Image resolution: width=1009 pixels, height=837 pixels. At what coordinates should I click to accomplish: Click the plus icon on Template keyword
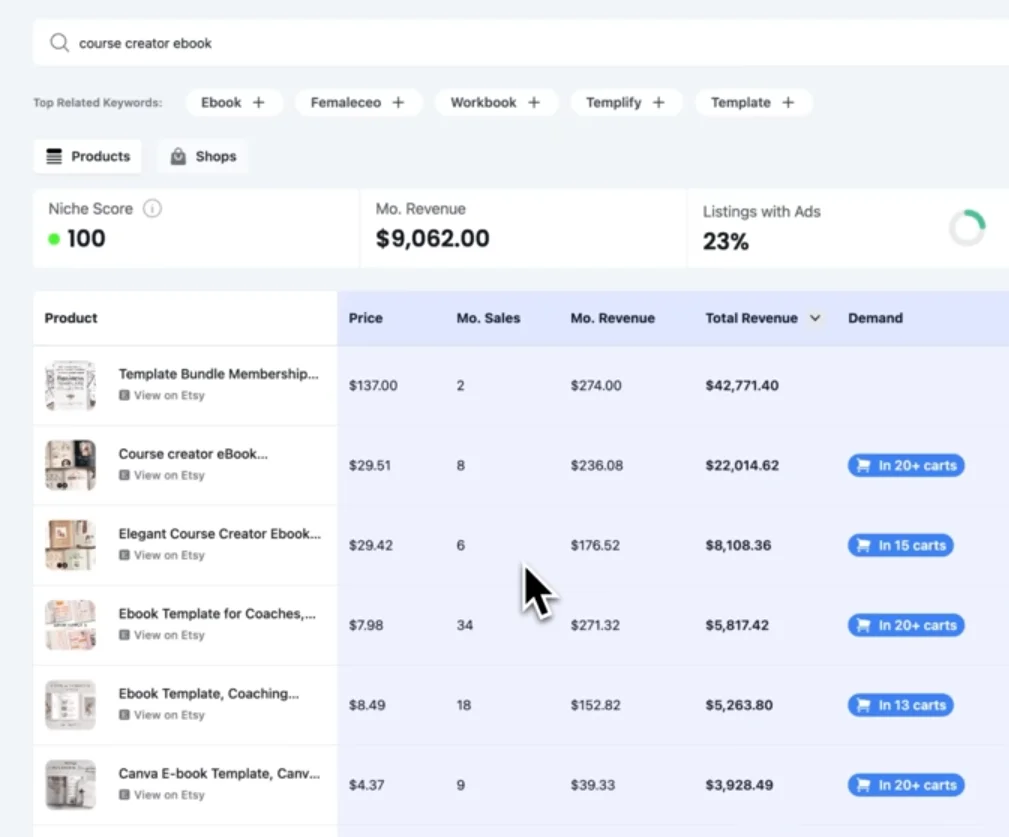coord(788,102)
